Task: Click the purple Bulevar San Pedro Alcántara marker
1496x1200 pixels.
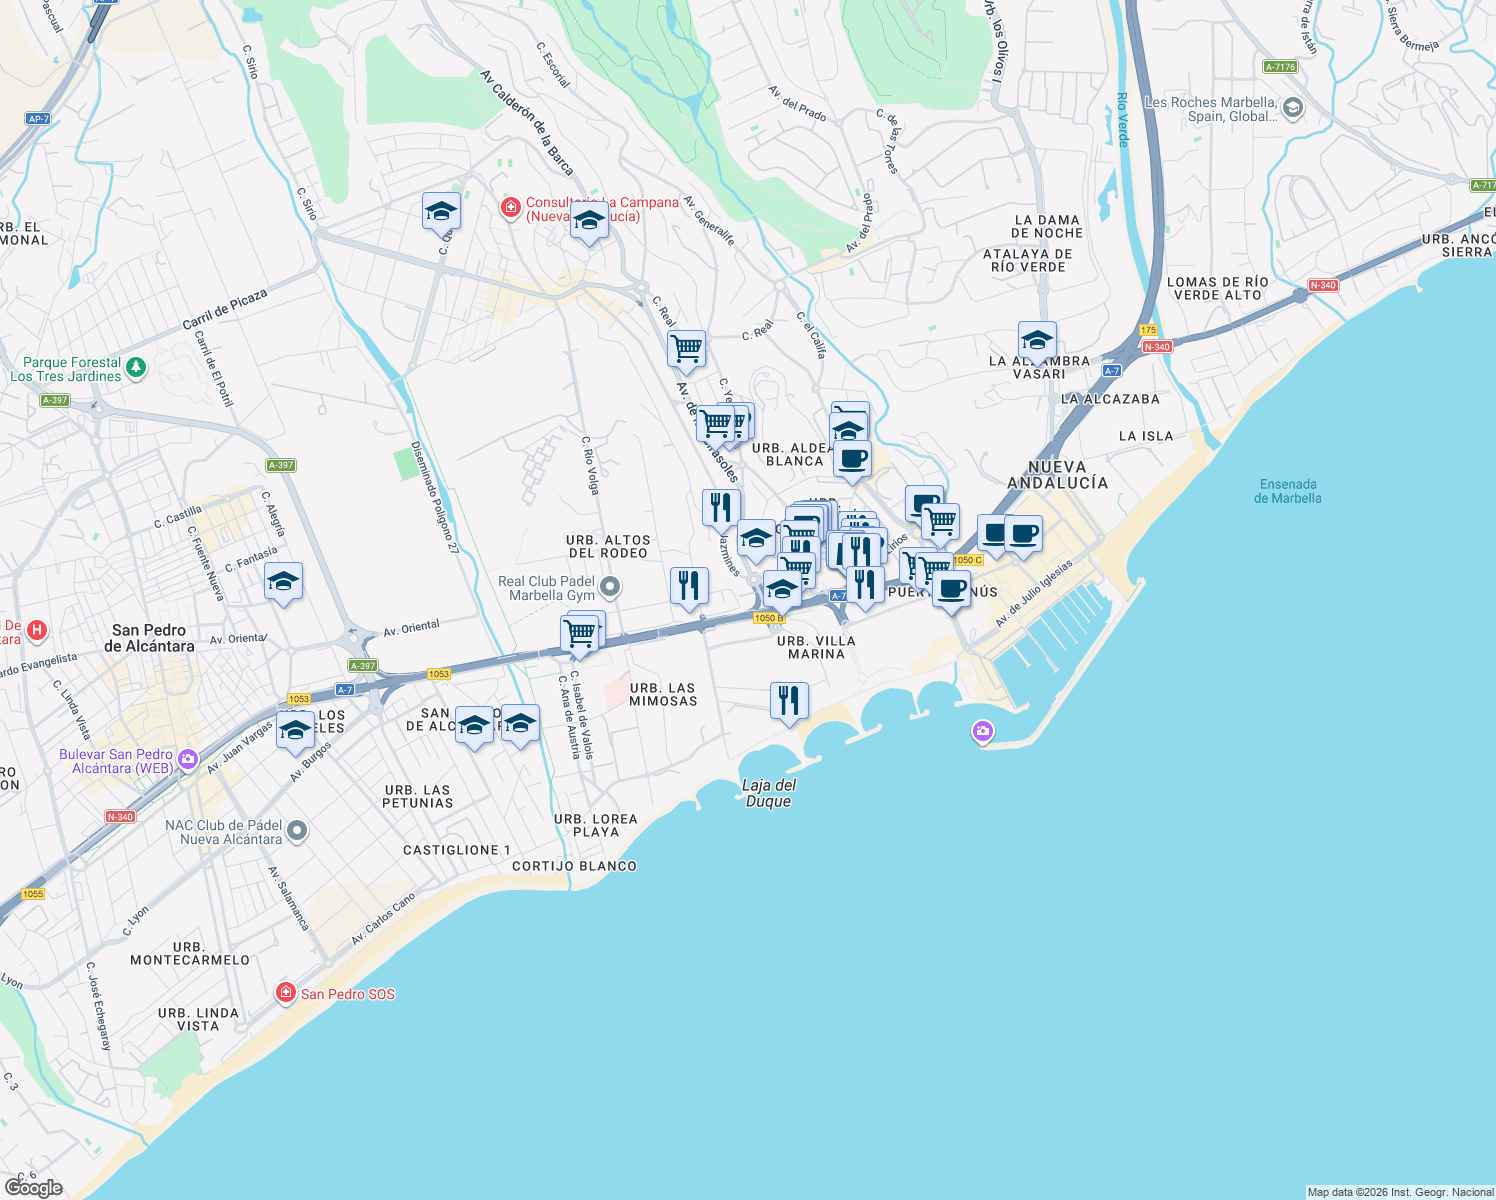Action: pyautogui.click(x=186, y=760)
